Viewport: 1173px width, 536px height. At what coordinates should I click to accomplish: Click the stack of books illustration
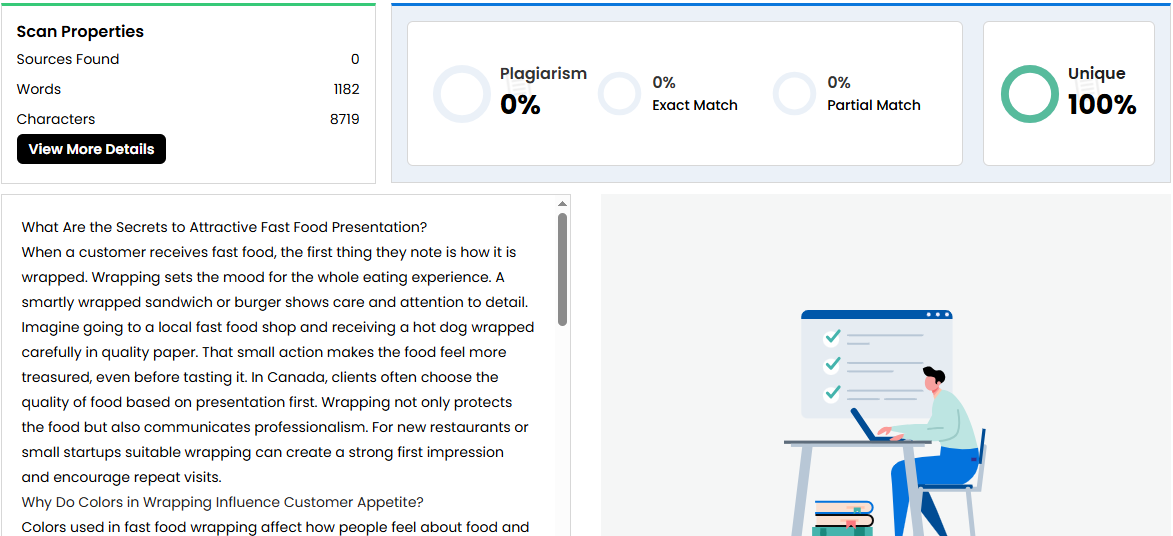click(x=843, y=517)
